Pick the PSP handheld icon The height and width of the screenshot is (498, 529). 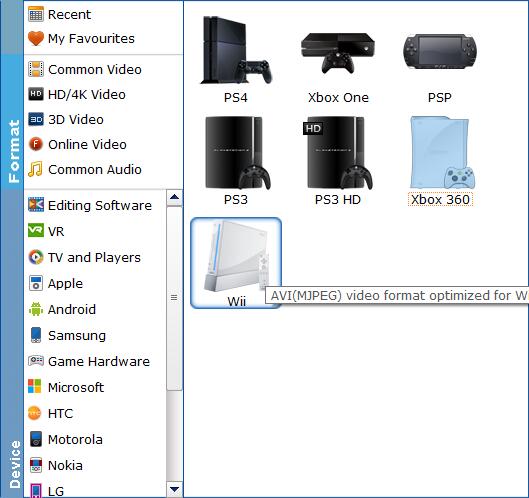tap(440, 51)
